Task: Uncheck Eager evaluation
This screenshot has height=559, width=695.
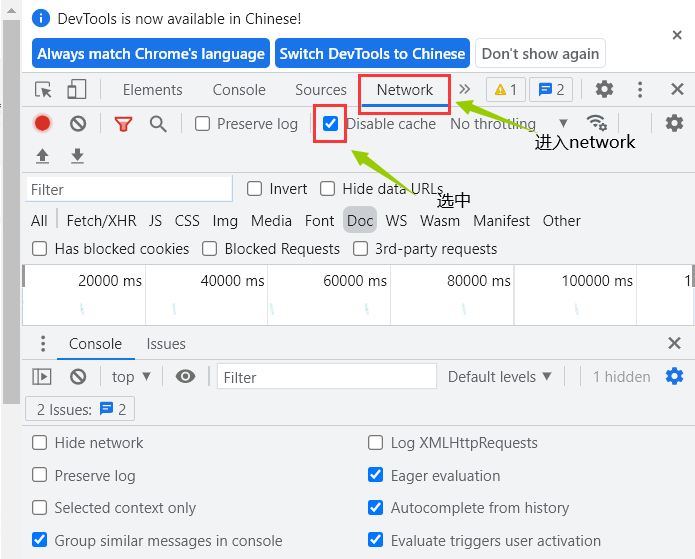Action: click(x=375, y=475)
